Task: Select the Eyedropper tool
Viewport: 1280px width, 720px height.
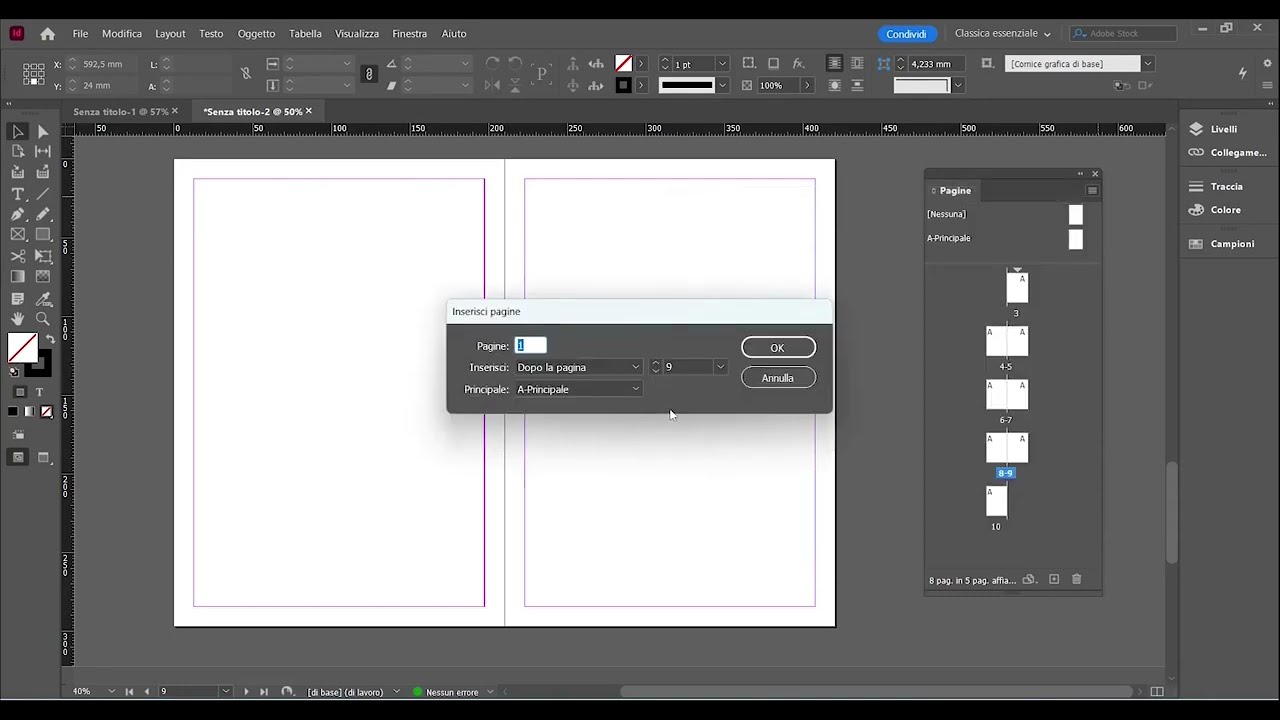Action: [x=43, y=297]
